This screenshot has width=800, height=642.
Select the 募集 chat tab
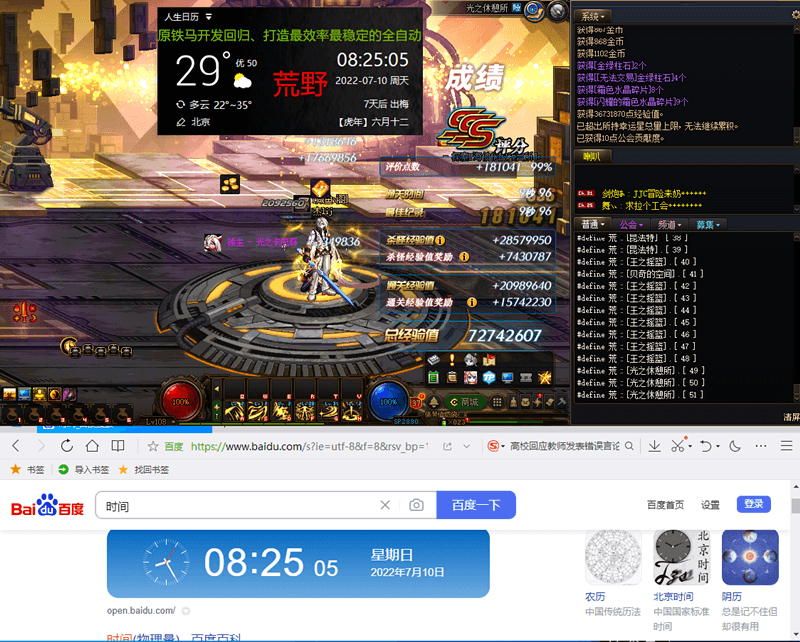[x=708, y=225]
